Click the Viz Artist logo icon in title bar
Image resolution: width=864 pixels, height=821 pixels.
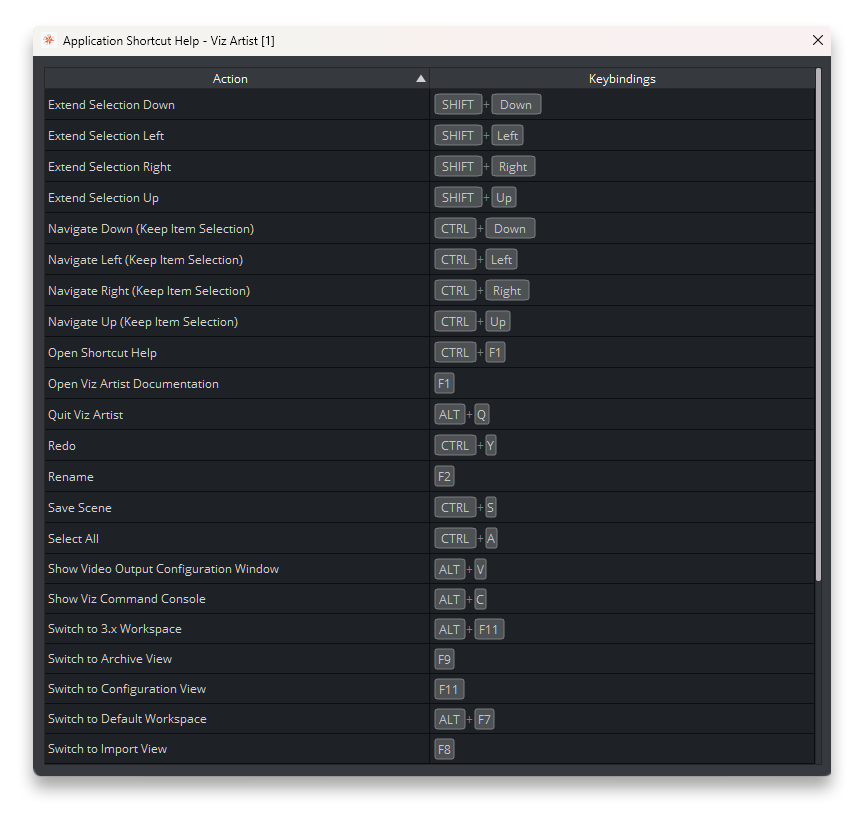pyautogui.click(x=48, y=40)
